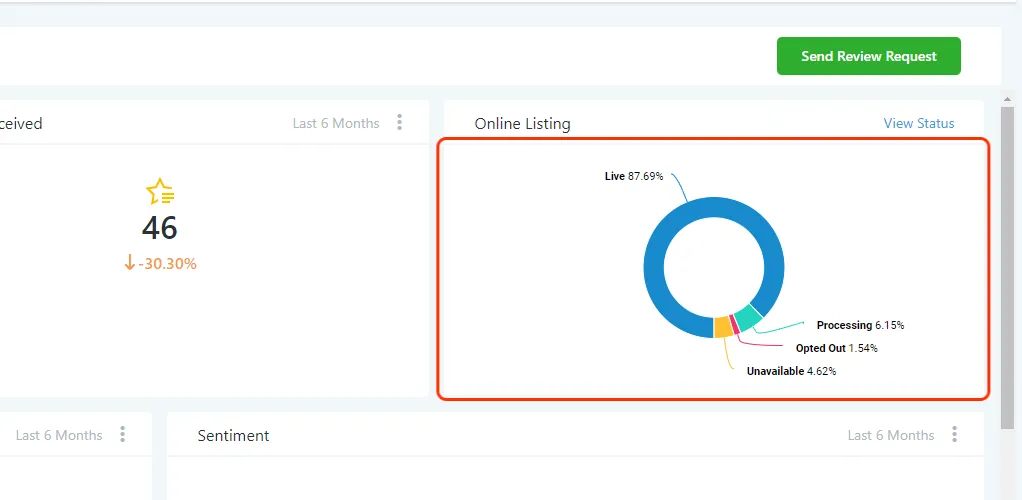This screenshot has height=500, width=1022.
Task: Click the 46 reviews count
Action: point(160,228)
